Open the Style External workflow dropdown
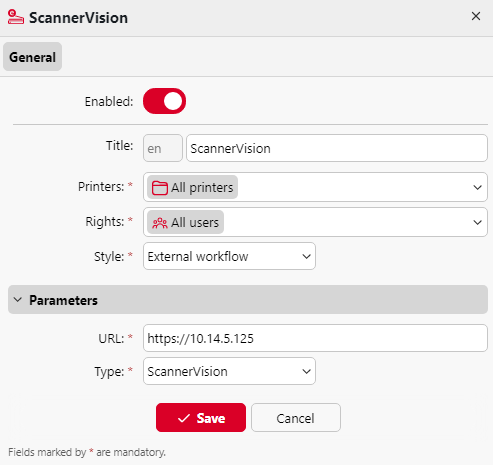Screen dimensions: 493x465 (229, 256)
